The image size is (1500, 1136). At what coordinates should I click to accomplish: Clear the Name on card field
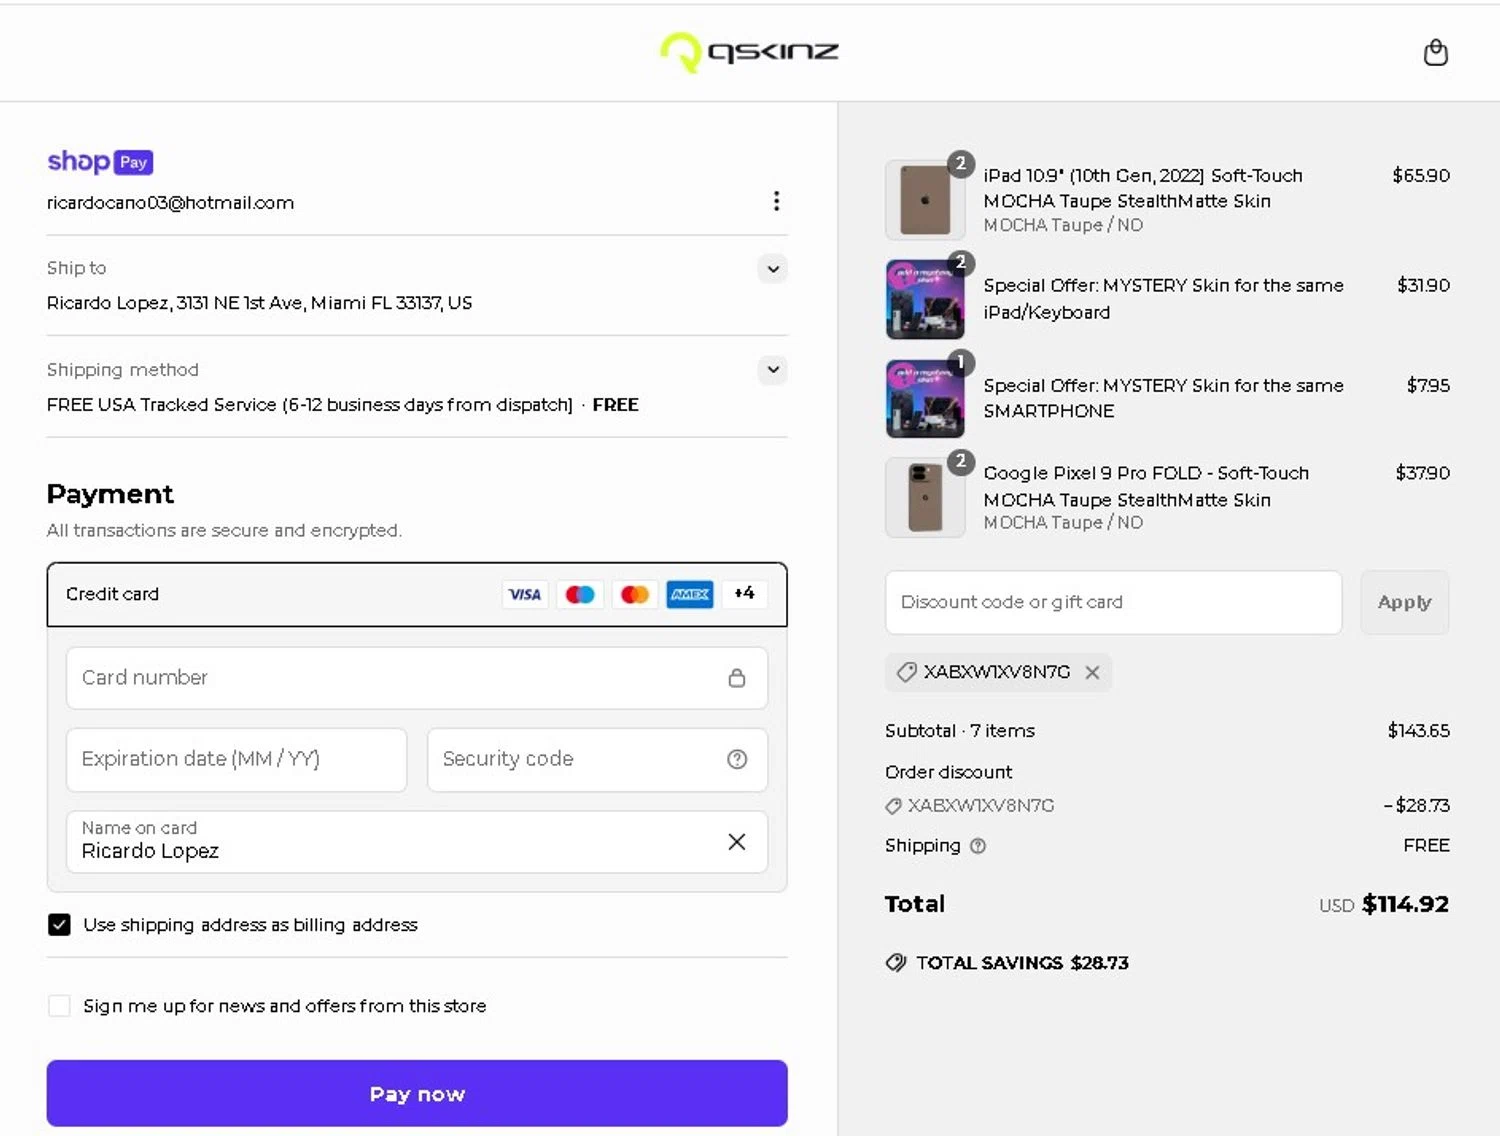coord(737,842)
